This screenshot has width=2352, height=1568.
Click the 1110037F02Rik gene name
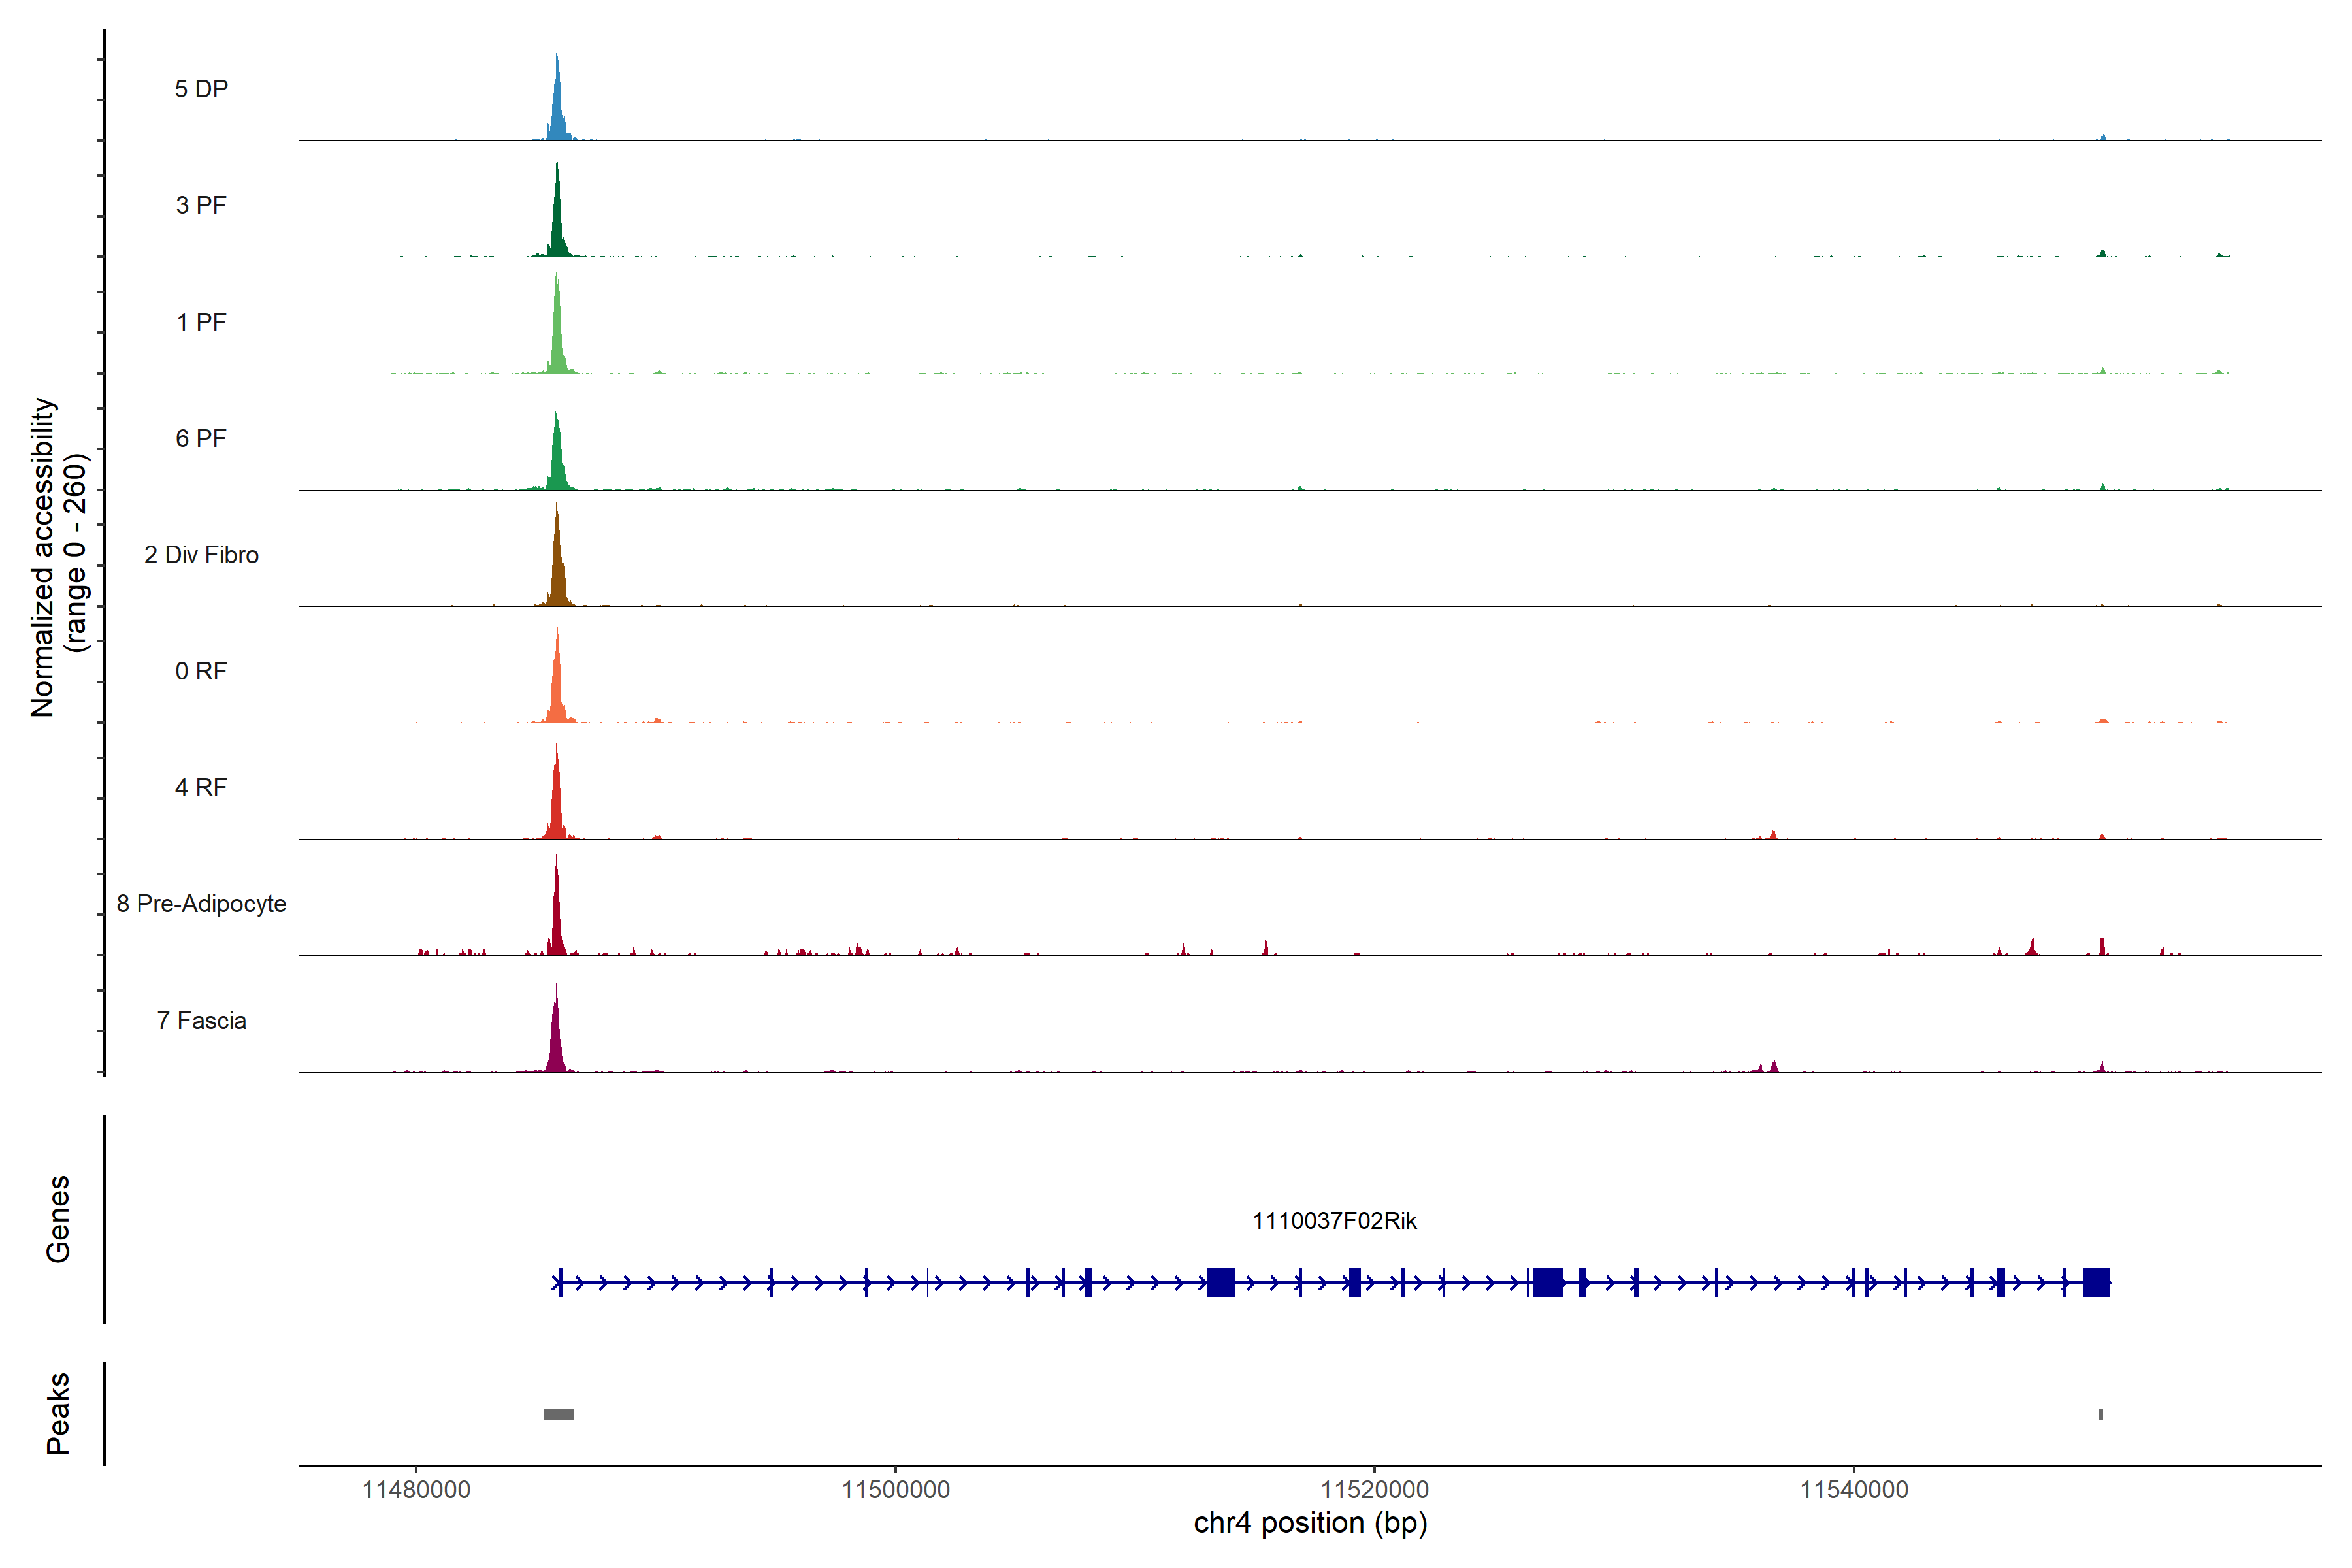(x=1334, y=1221)
